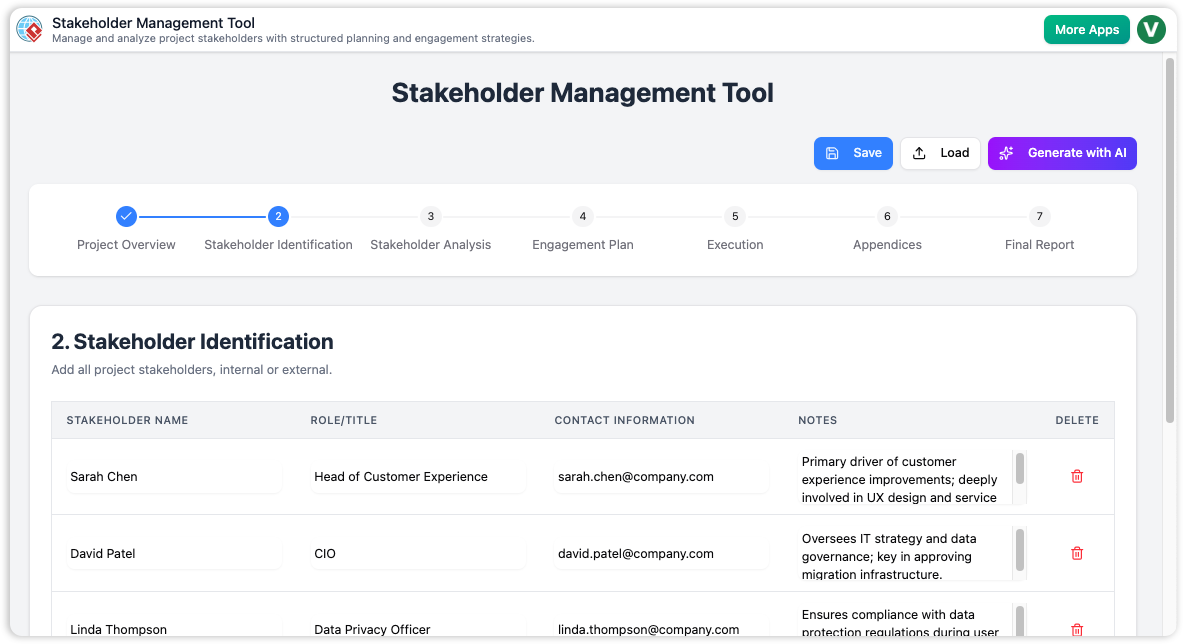Click the Load upload icon
Screen dimensions: 1183x644
(x=921, y=153)
